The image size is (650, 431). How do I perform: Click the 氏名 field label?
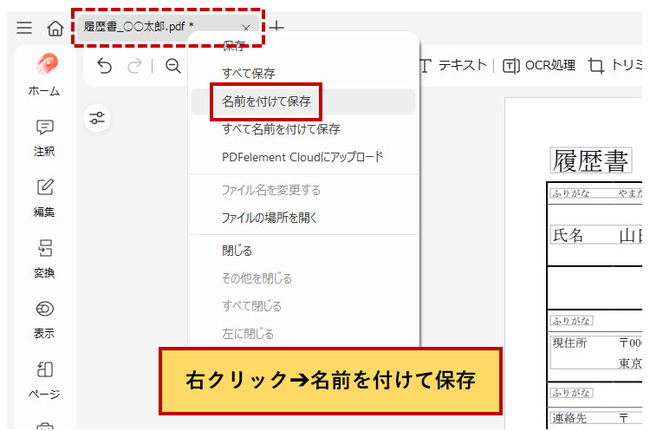pos(568,235)
